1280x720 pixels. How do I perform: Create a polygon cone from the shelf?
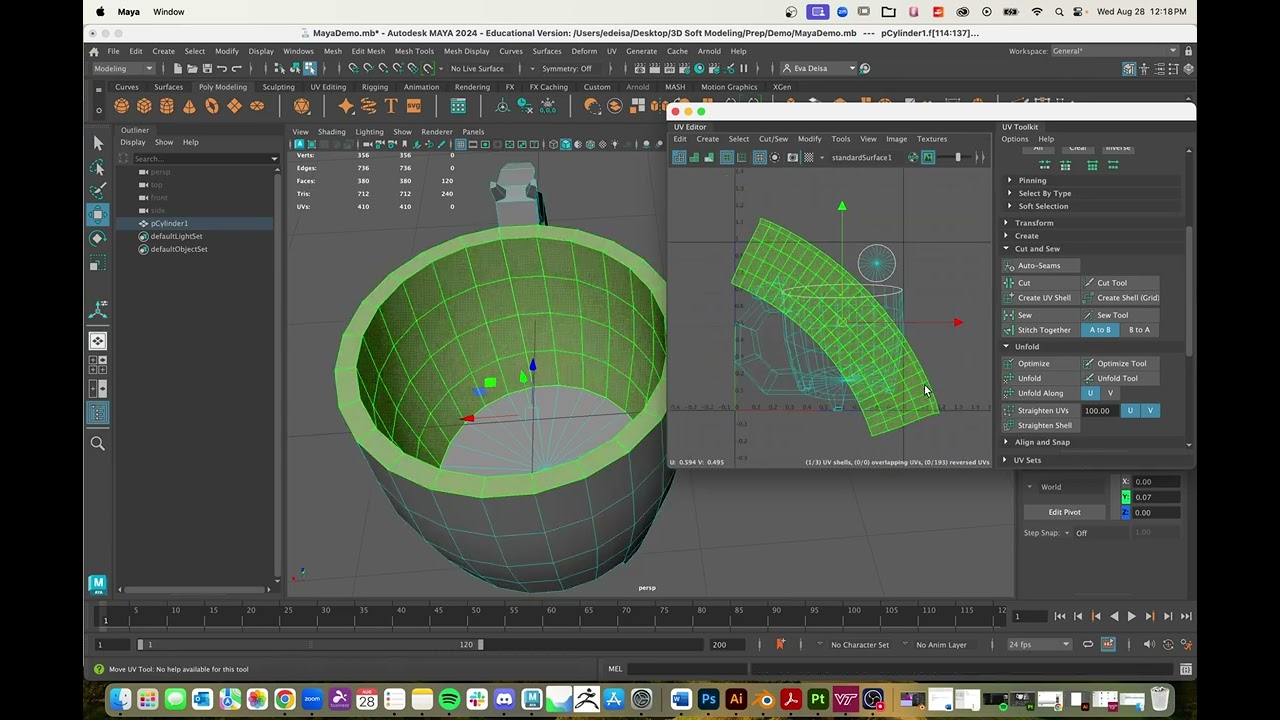[189, 106]
